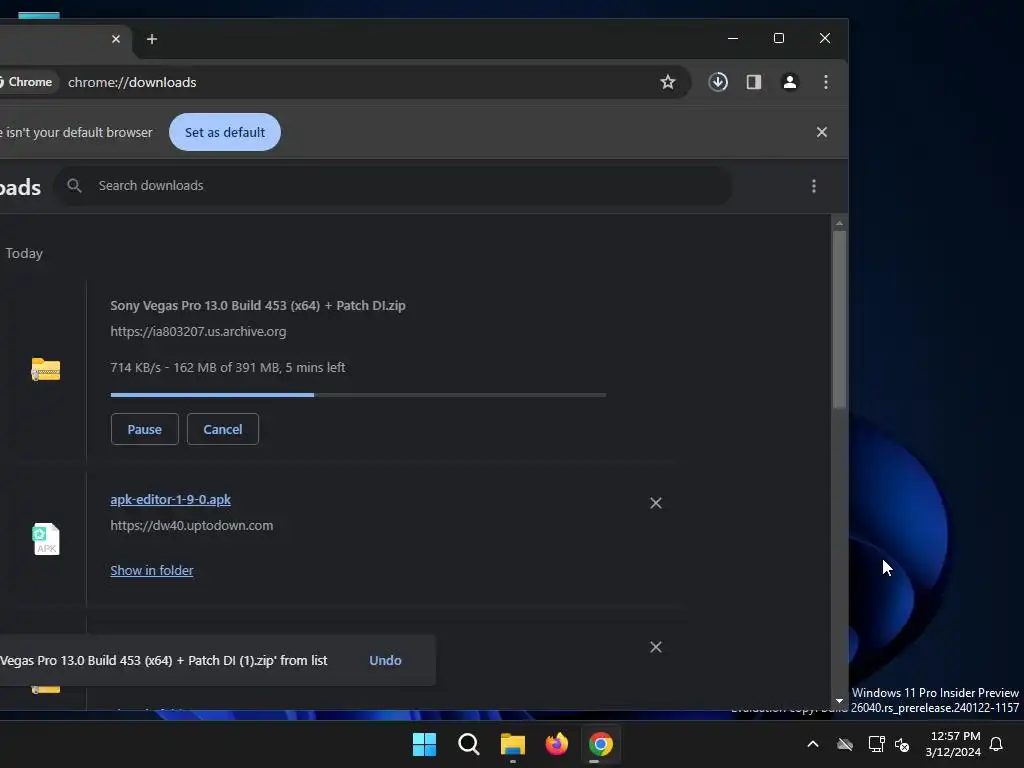Image resolution: width=1024 pixels, height=768 pixels.
Task: Click the muted volume tray icon
Action: click(x=902, y=744)
